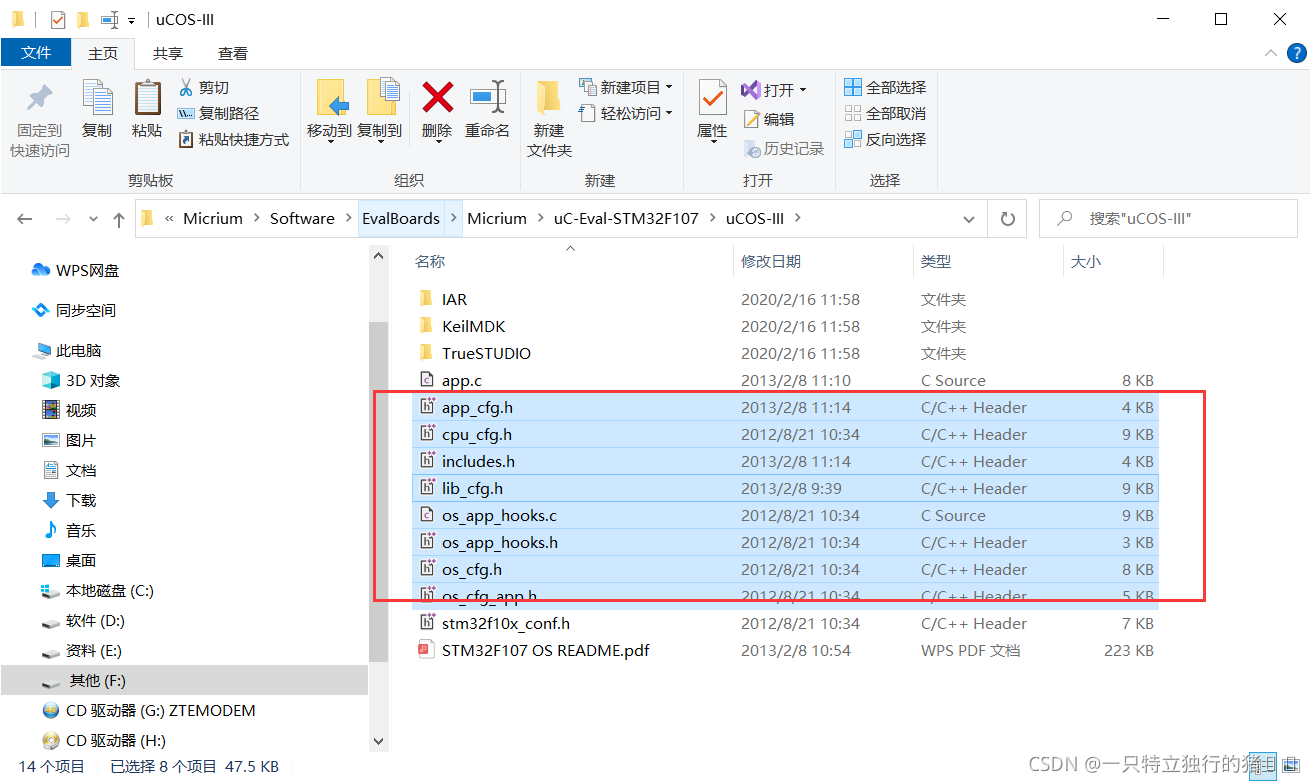Switch to the 查看 (View) tab
Screen dimensions: 1311x782
(x=233, y=53)
